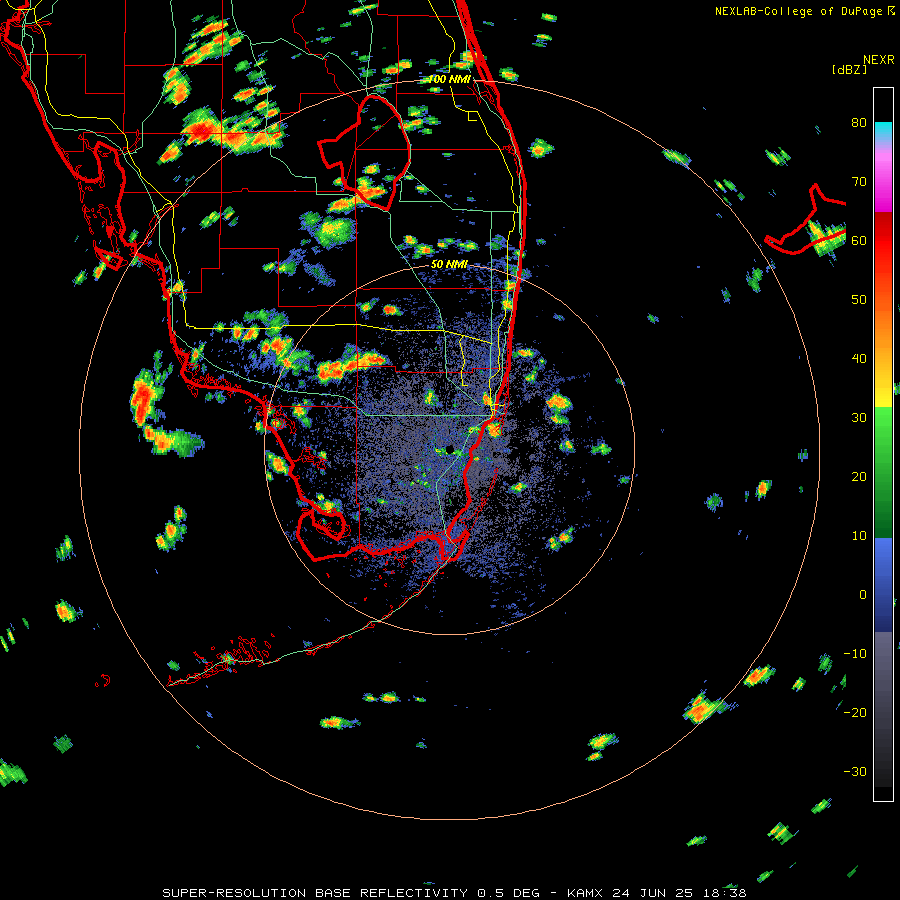Click the 30 value on dBZ scale
The height and width of the screenshot is (900, 900).
coord(859,417)
